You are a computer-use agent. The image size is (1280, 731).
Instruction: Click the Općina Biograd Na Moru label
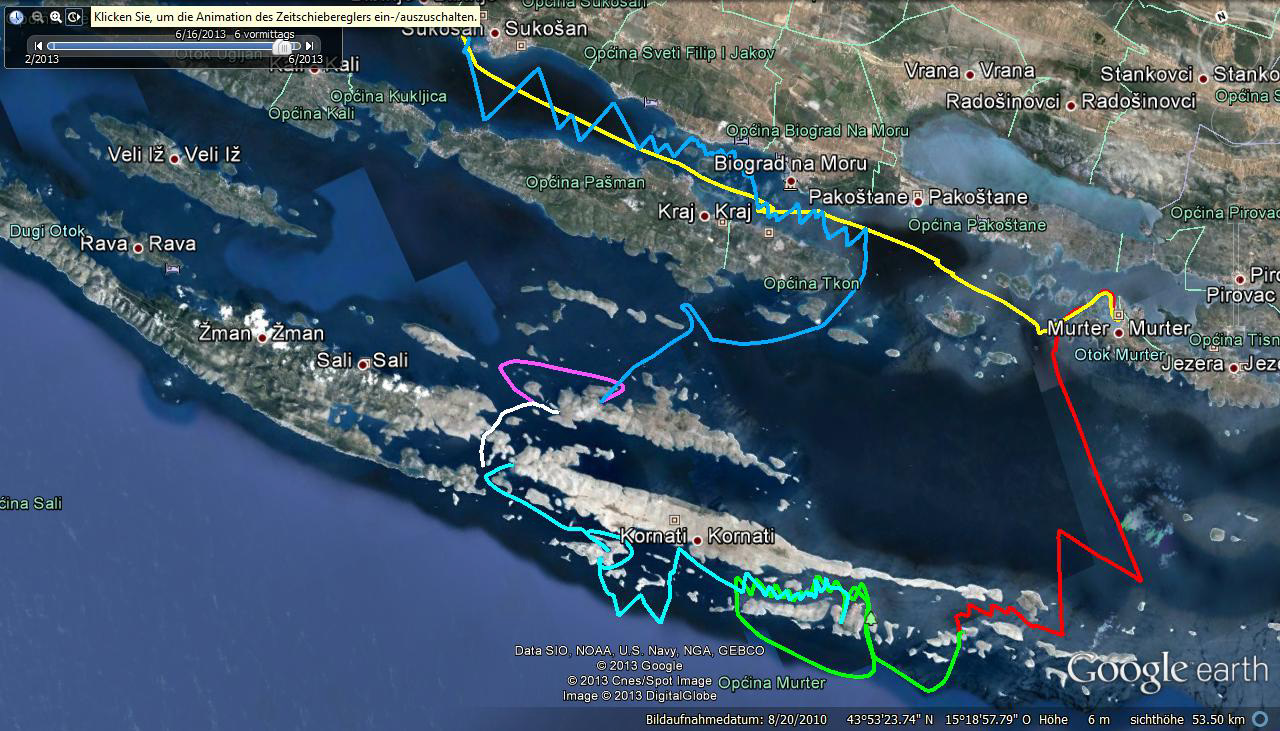click(817, 131)
